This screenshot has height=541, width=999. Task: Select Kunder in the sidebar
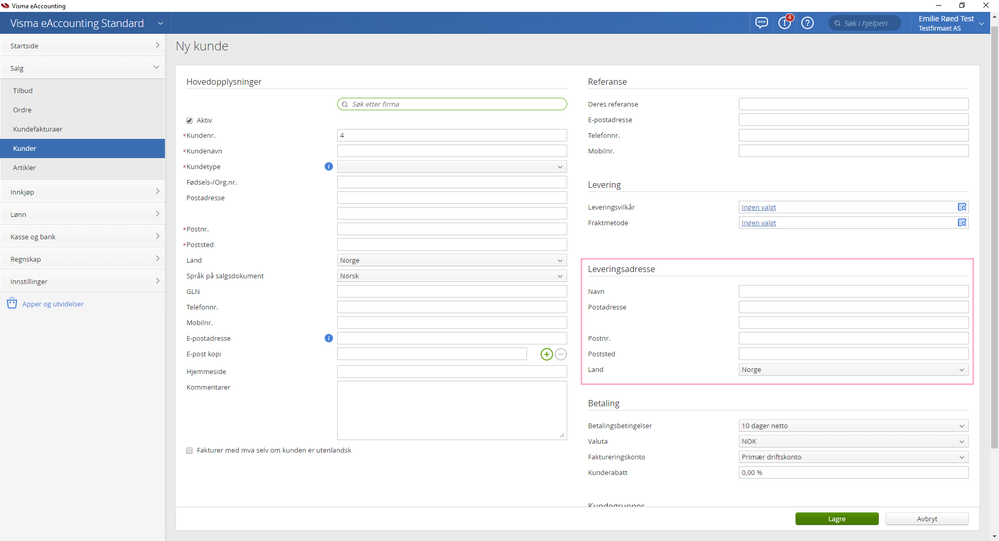(x=82, y=148)
